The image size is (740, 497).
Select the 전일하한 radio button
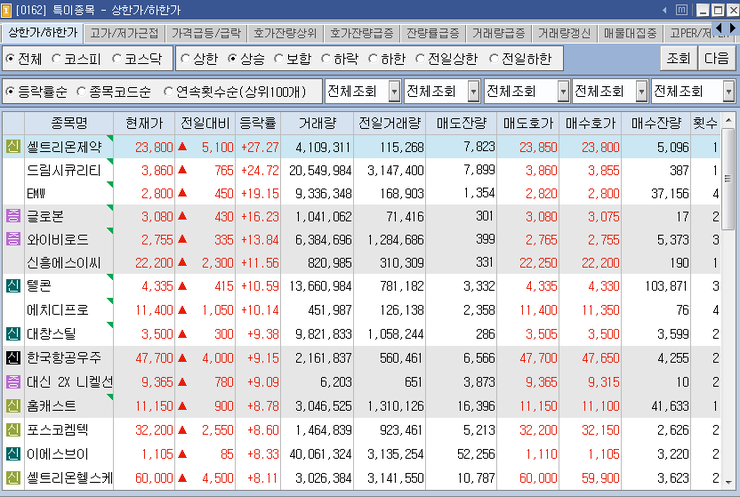(x=494, y=59)
